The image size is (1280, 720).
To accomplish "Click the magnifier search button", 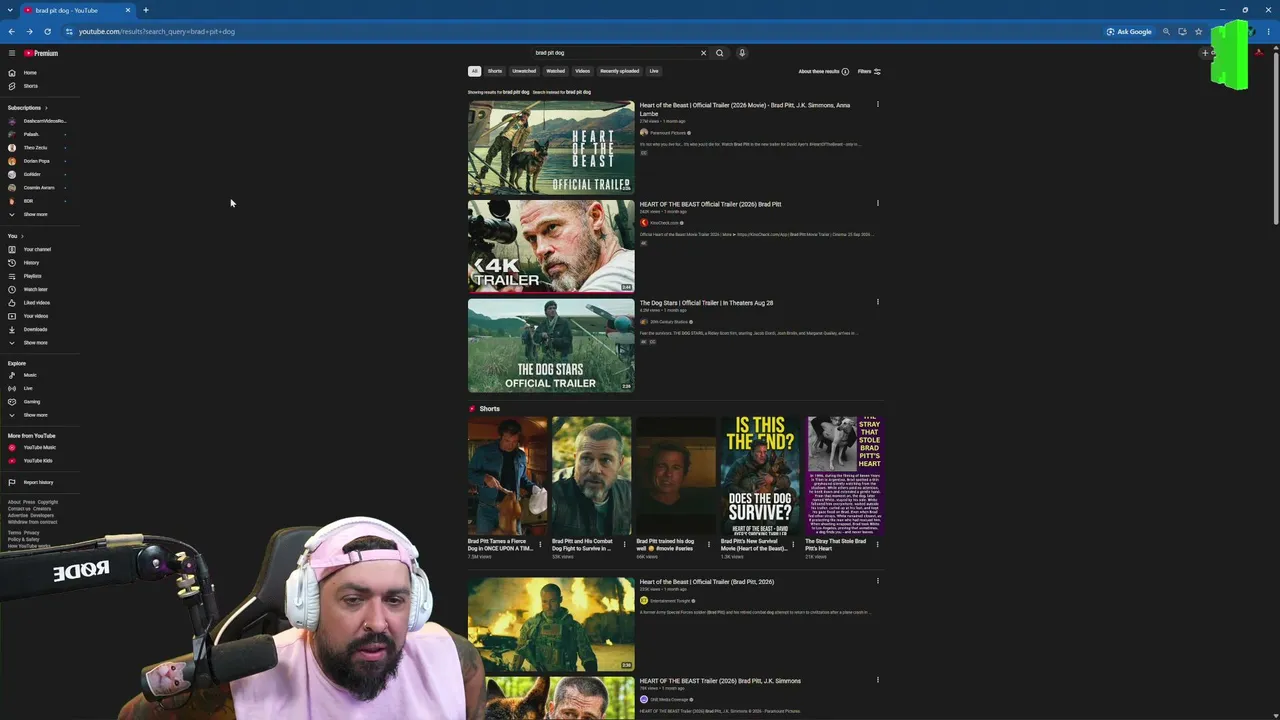I will pyautogui.click(x=719, y=53).
